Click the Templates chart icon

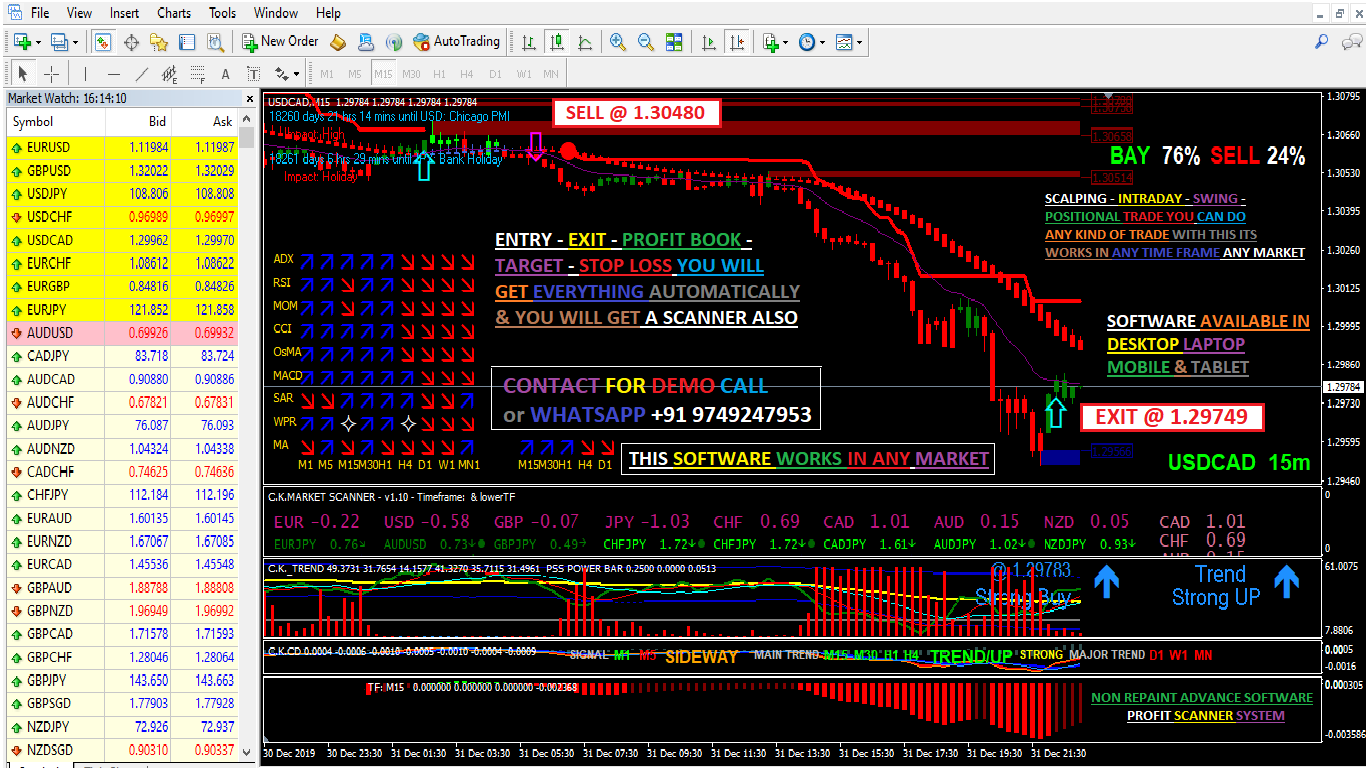844,42
